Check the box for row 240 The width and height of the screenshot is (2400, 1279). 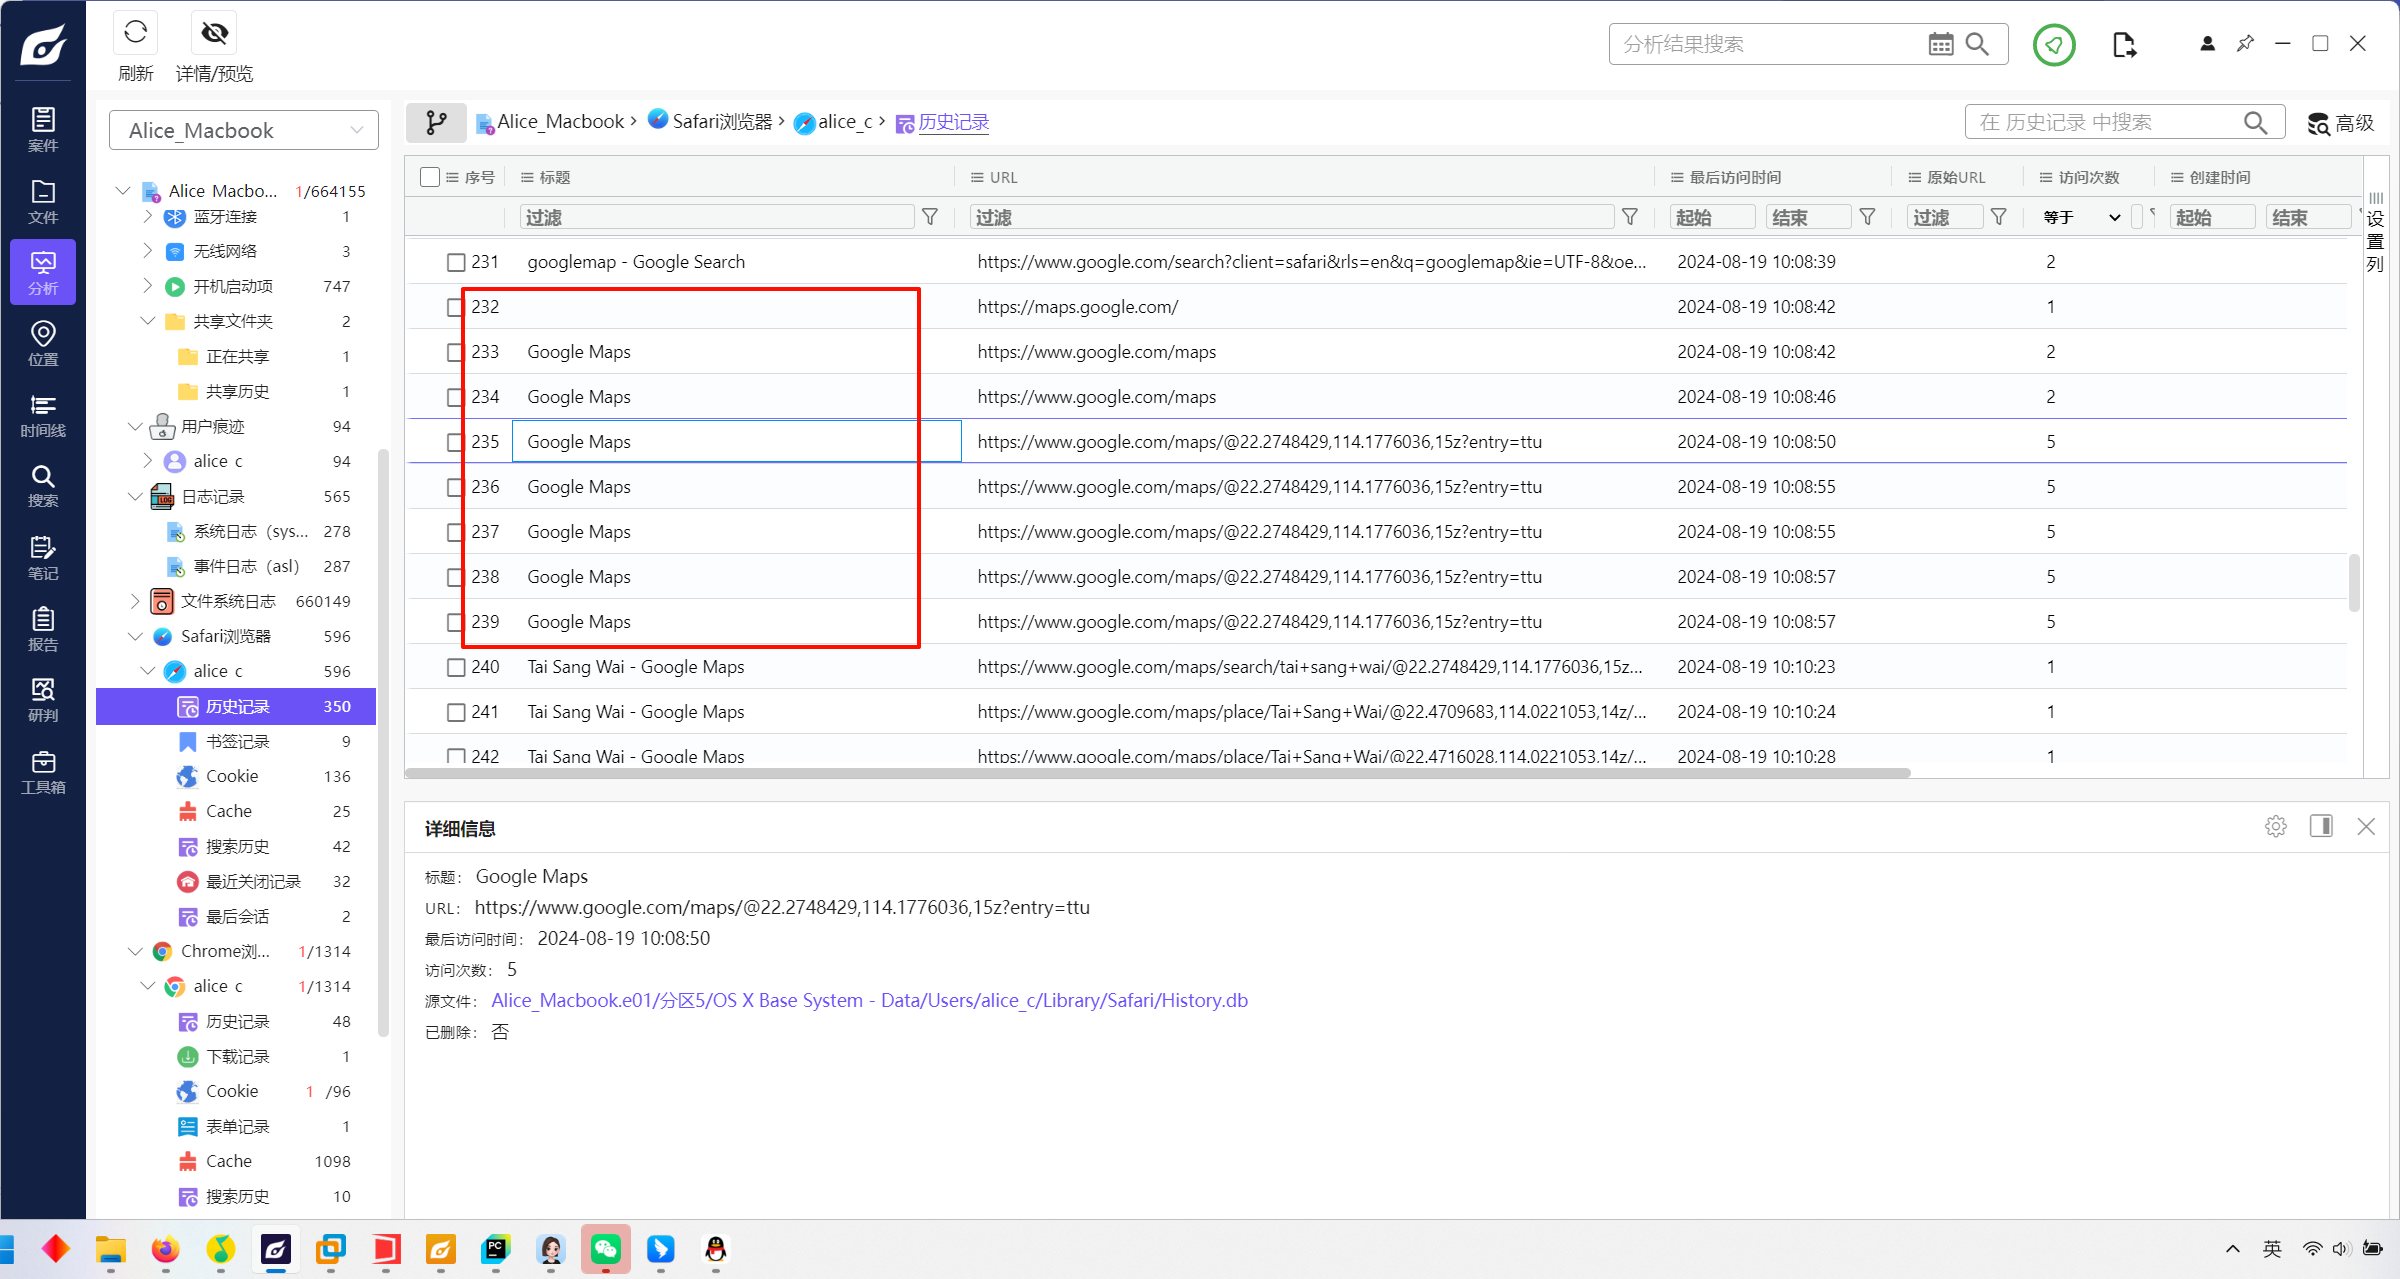(456, 667)
